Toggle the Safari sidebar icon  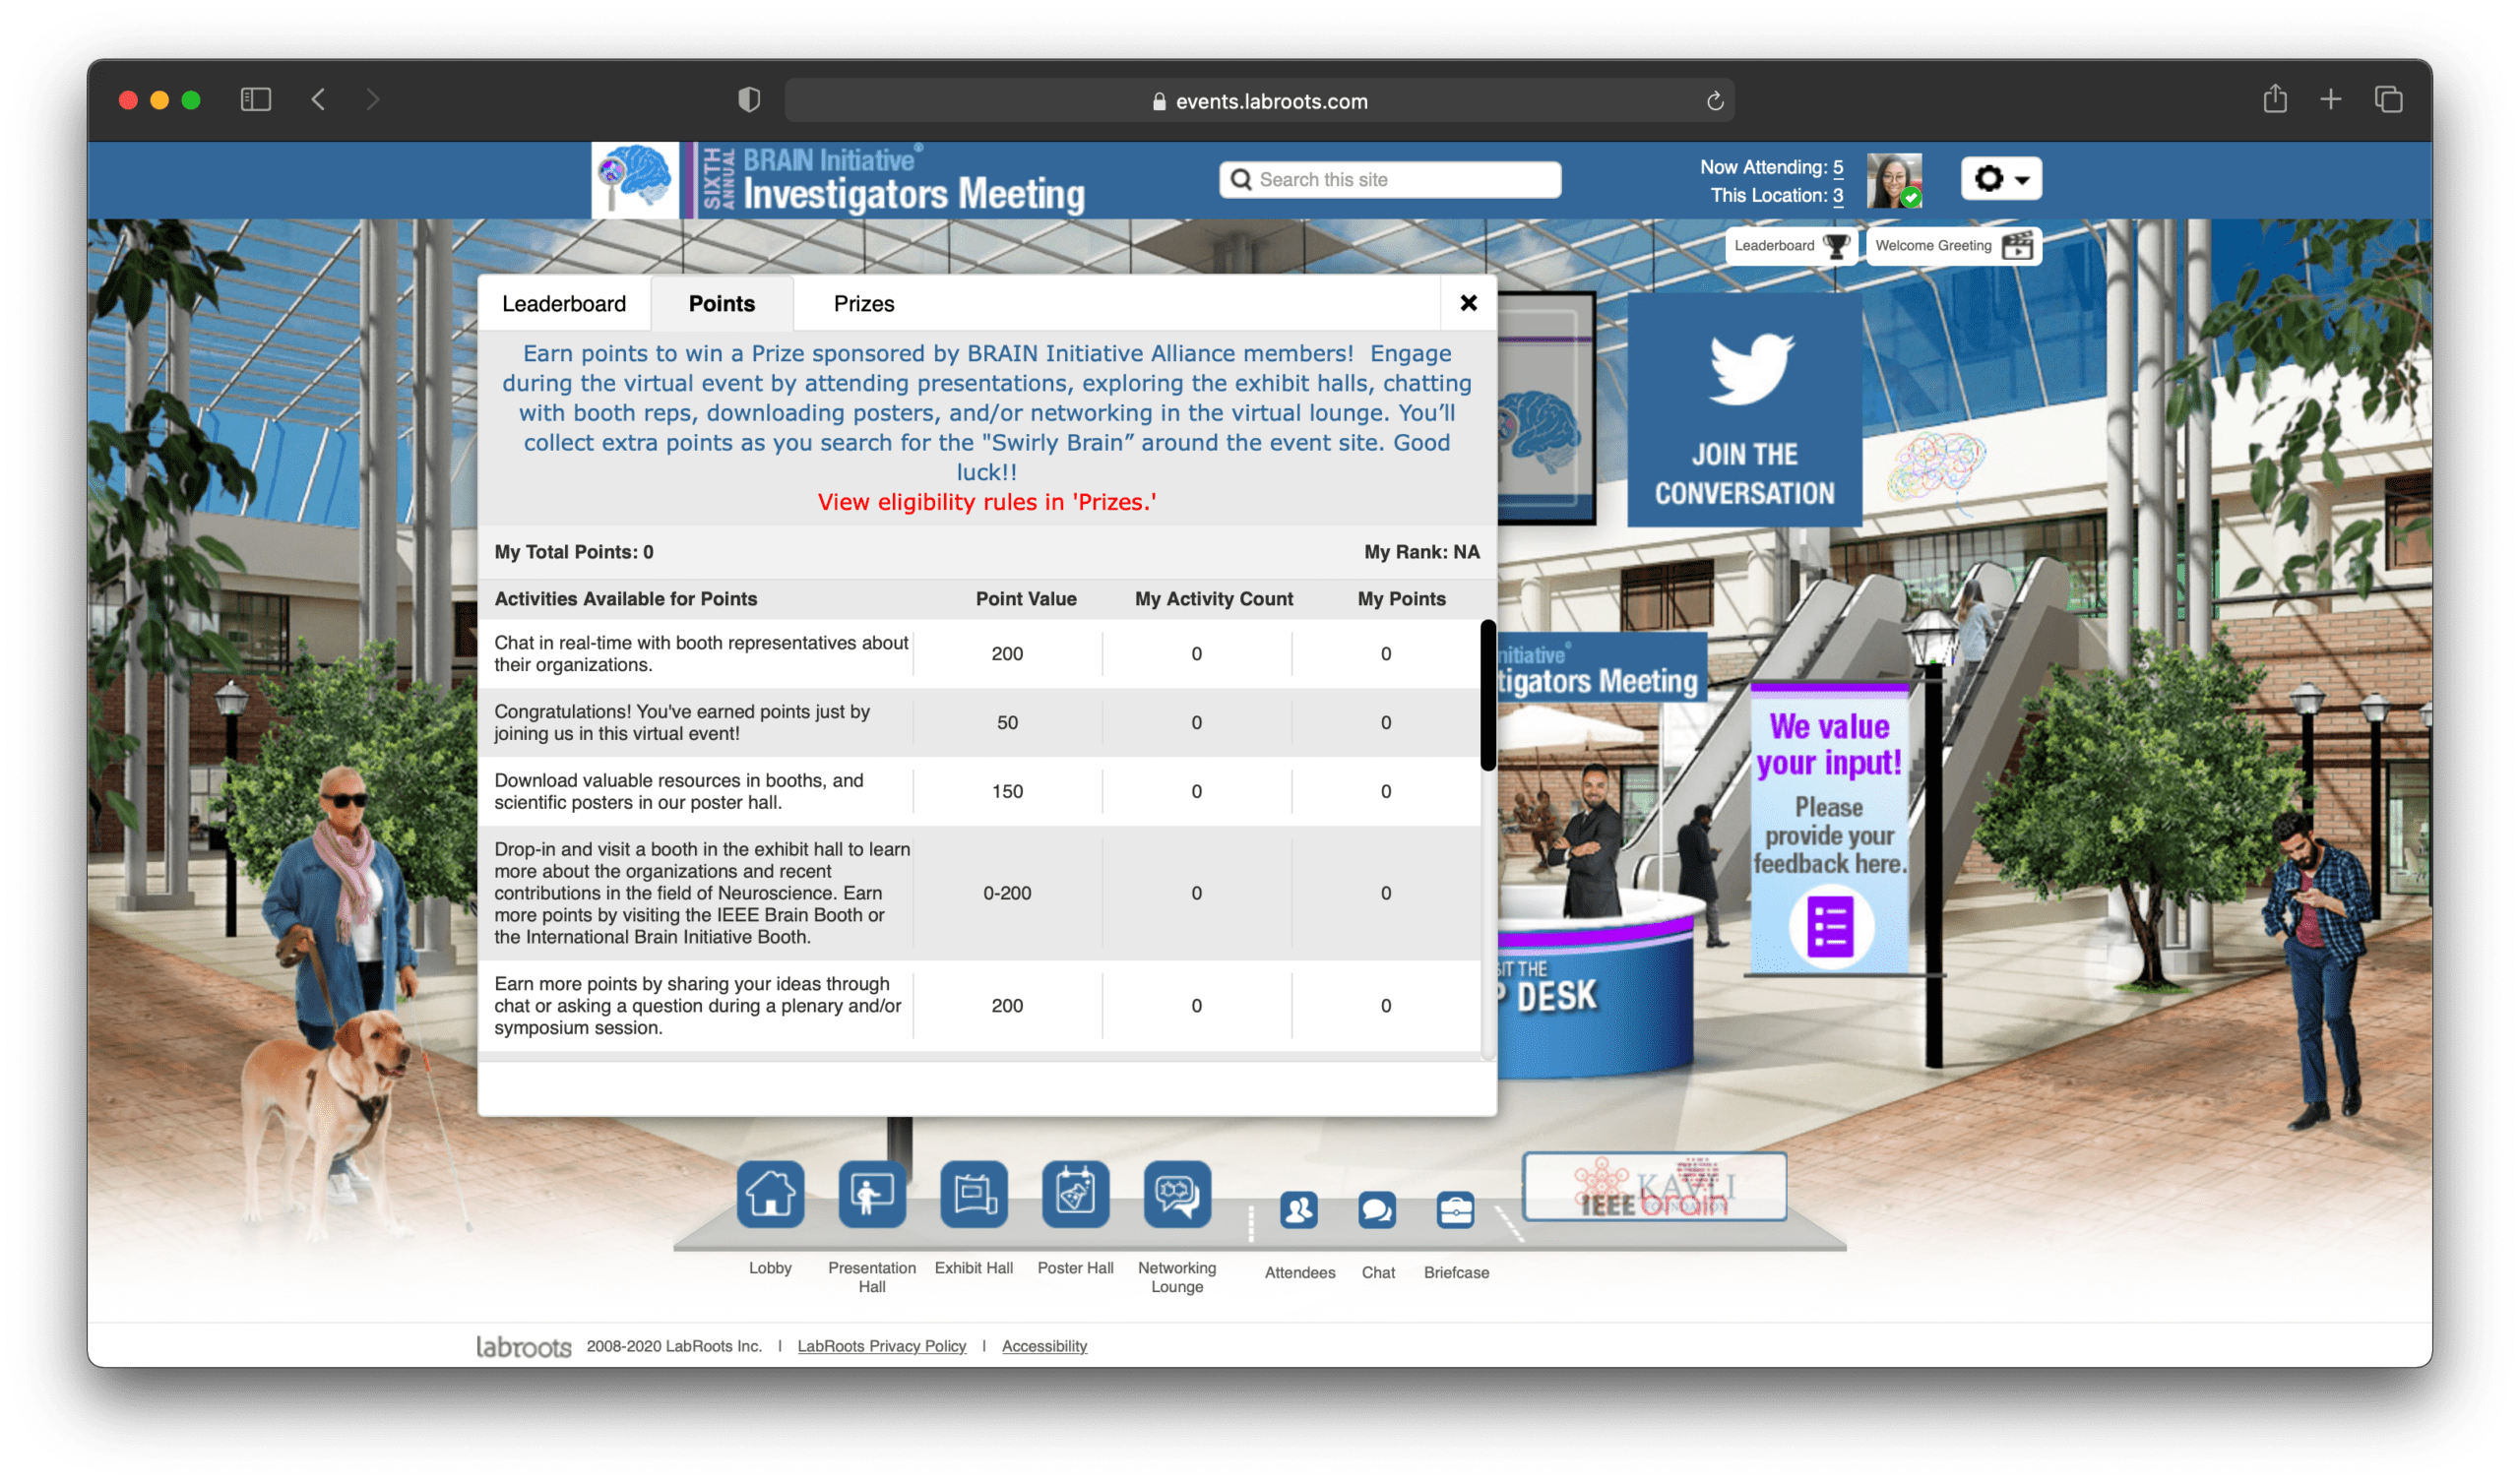coord(256,100)
